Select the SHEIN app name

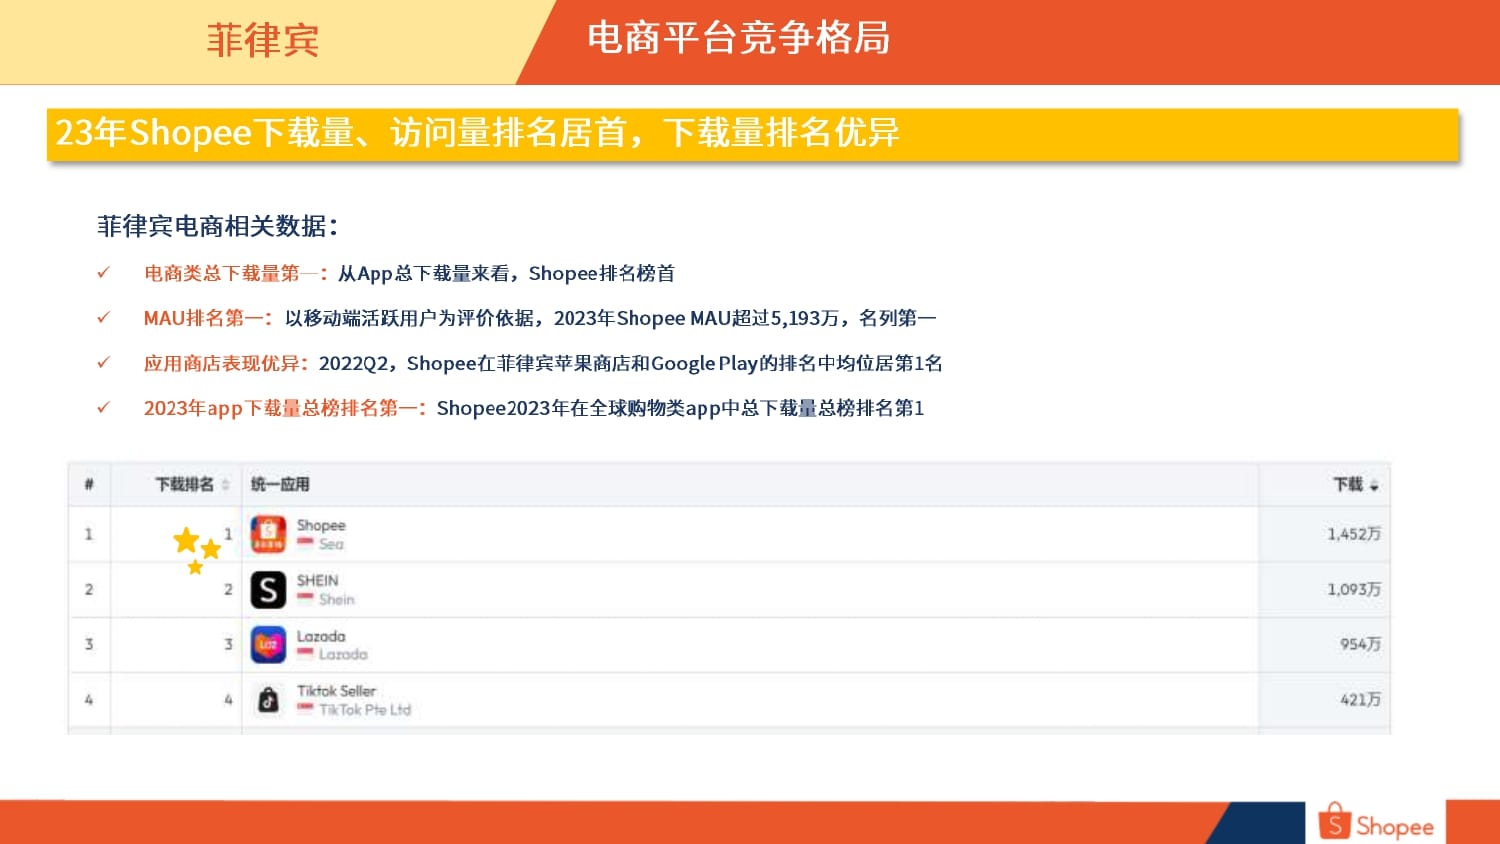tap(318, 580)
